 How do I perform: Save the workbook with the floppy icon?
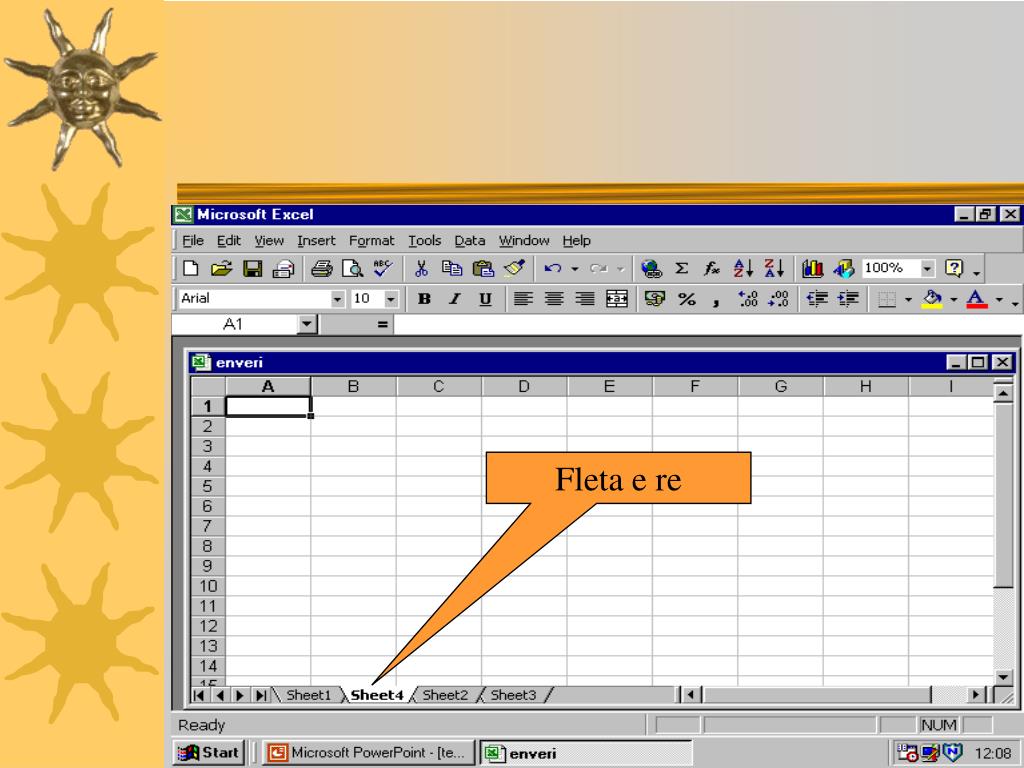click(x=253, y=268)
